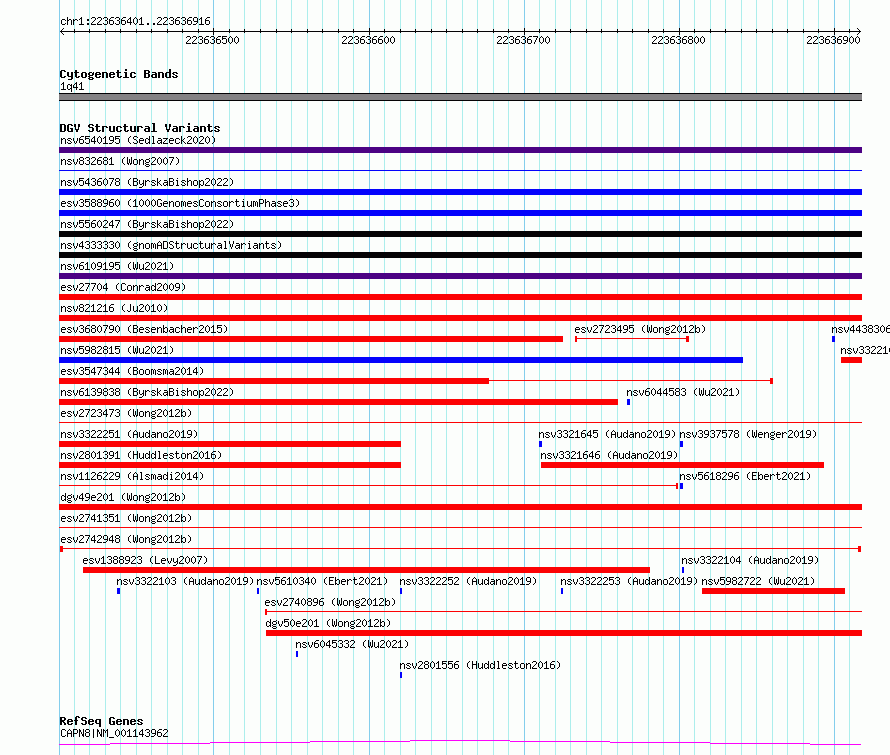Click nsv3322251 (Audano2019) label
890x755 pixels.
click(x=129, y=434)
